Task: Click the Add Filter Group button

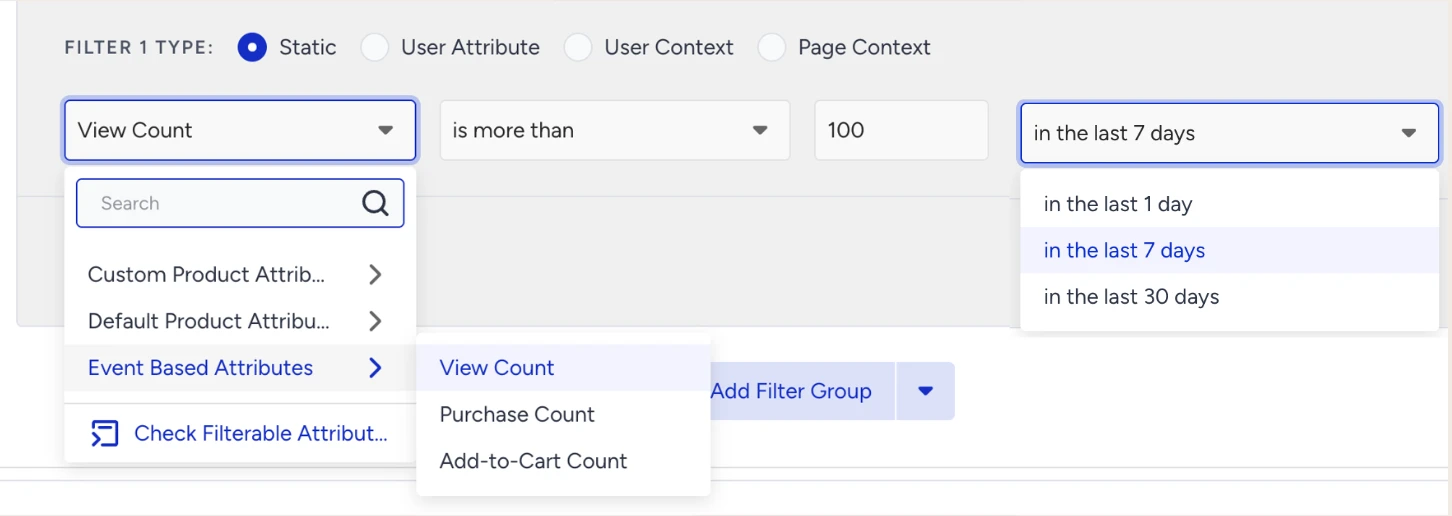Action: coord(800,391)
